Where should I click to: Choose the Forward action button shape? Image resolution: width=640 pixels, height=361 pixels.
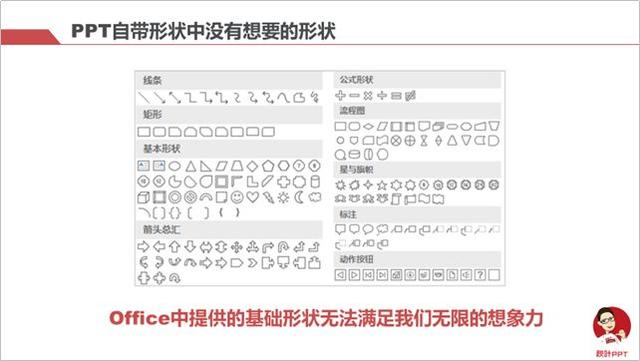tap(354, 275)
